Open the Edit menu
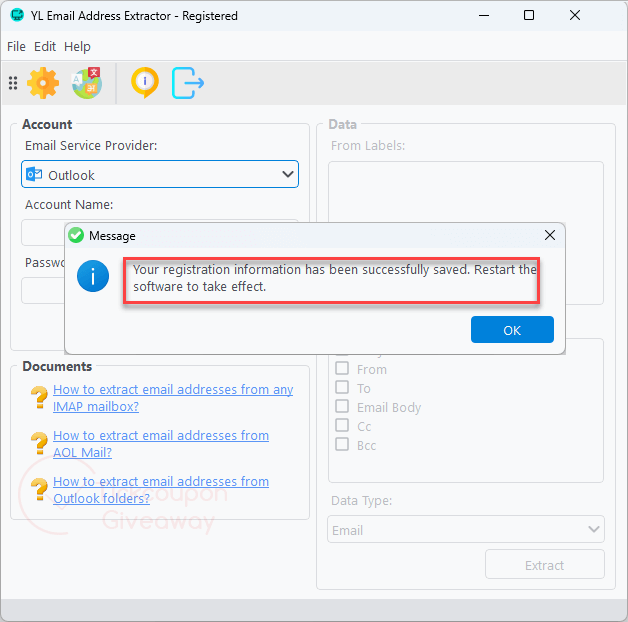 tap(45, 46)
